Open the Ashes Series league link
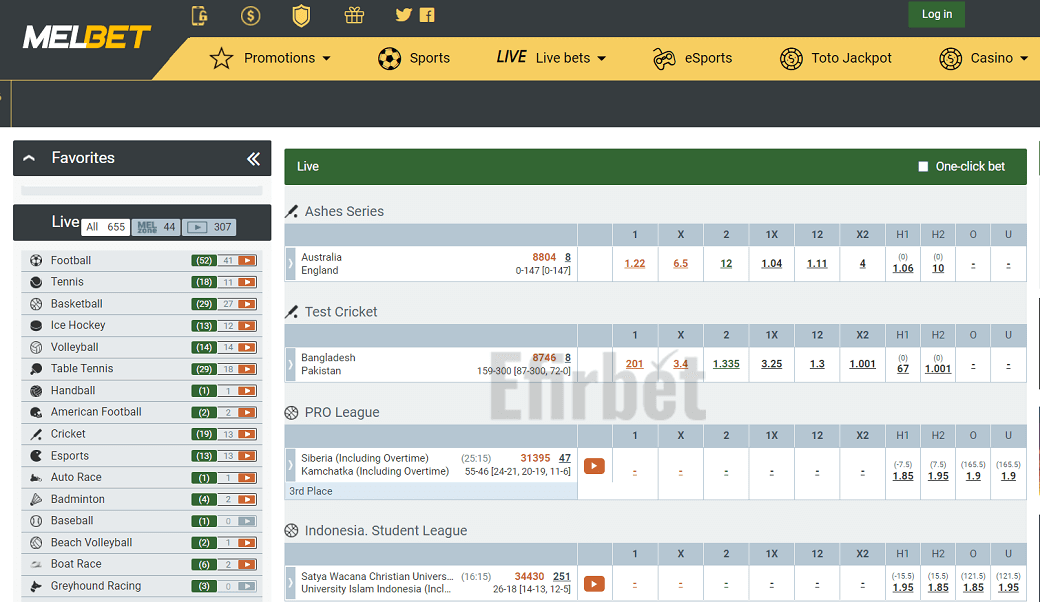 (344, 211)
